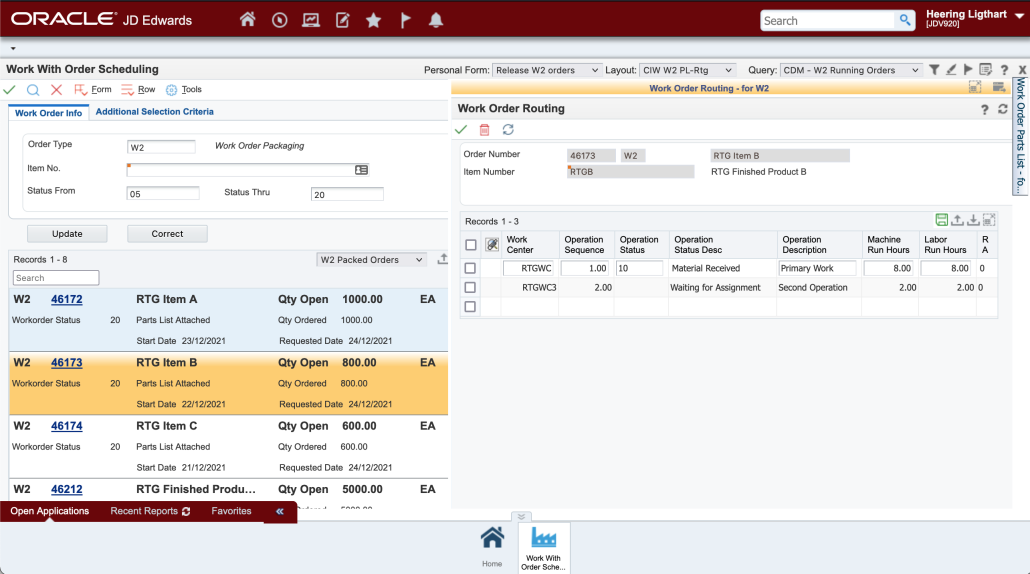This screenshot has width=1030, height=574.
Task: Toggle the select-all grid header checkbox
Action: pos(470,245)
